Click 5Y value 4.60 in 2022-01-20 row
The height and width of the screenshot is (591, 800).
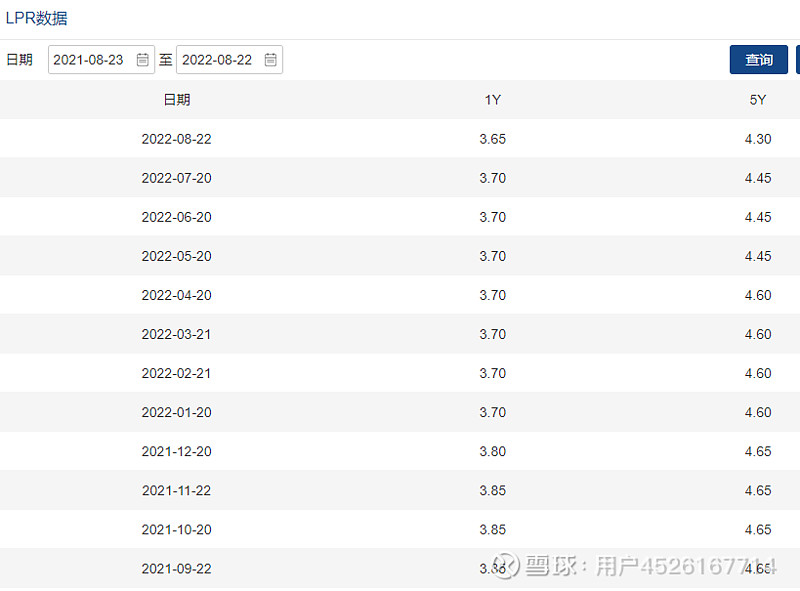pyautogui.click(x=758, y=412)
